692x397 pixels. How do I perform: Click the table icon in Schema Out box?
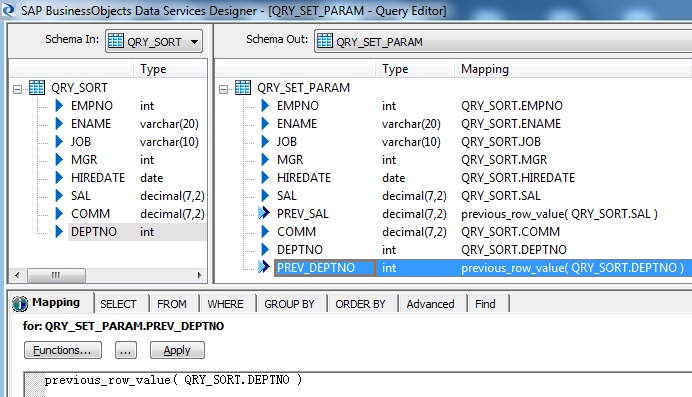click(x=324, y=41)
